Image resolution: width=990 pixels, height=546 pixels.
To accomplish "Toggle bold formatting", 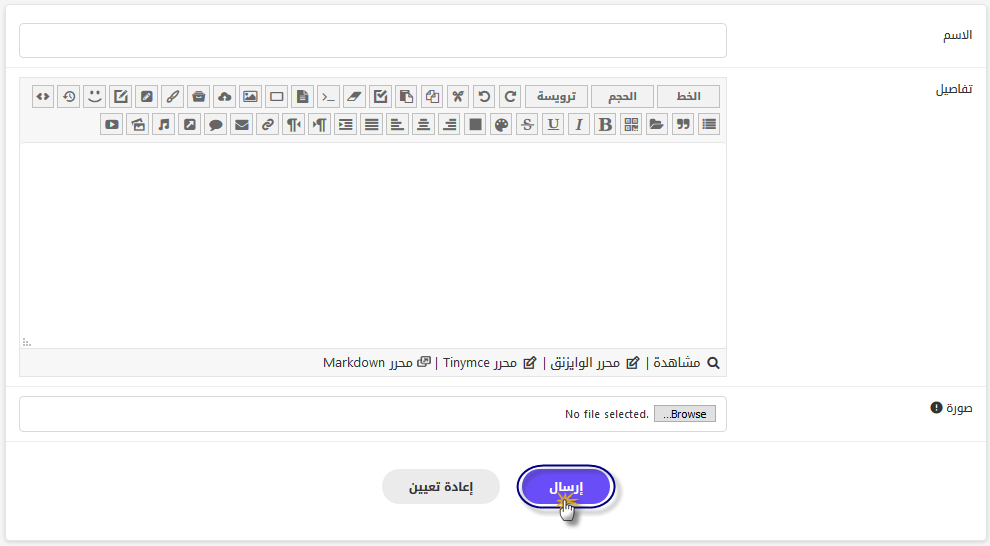I will pyautogui.click(x=605, y=124).
